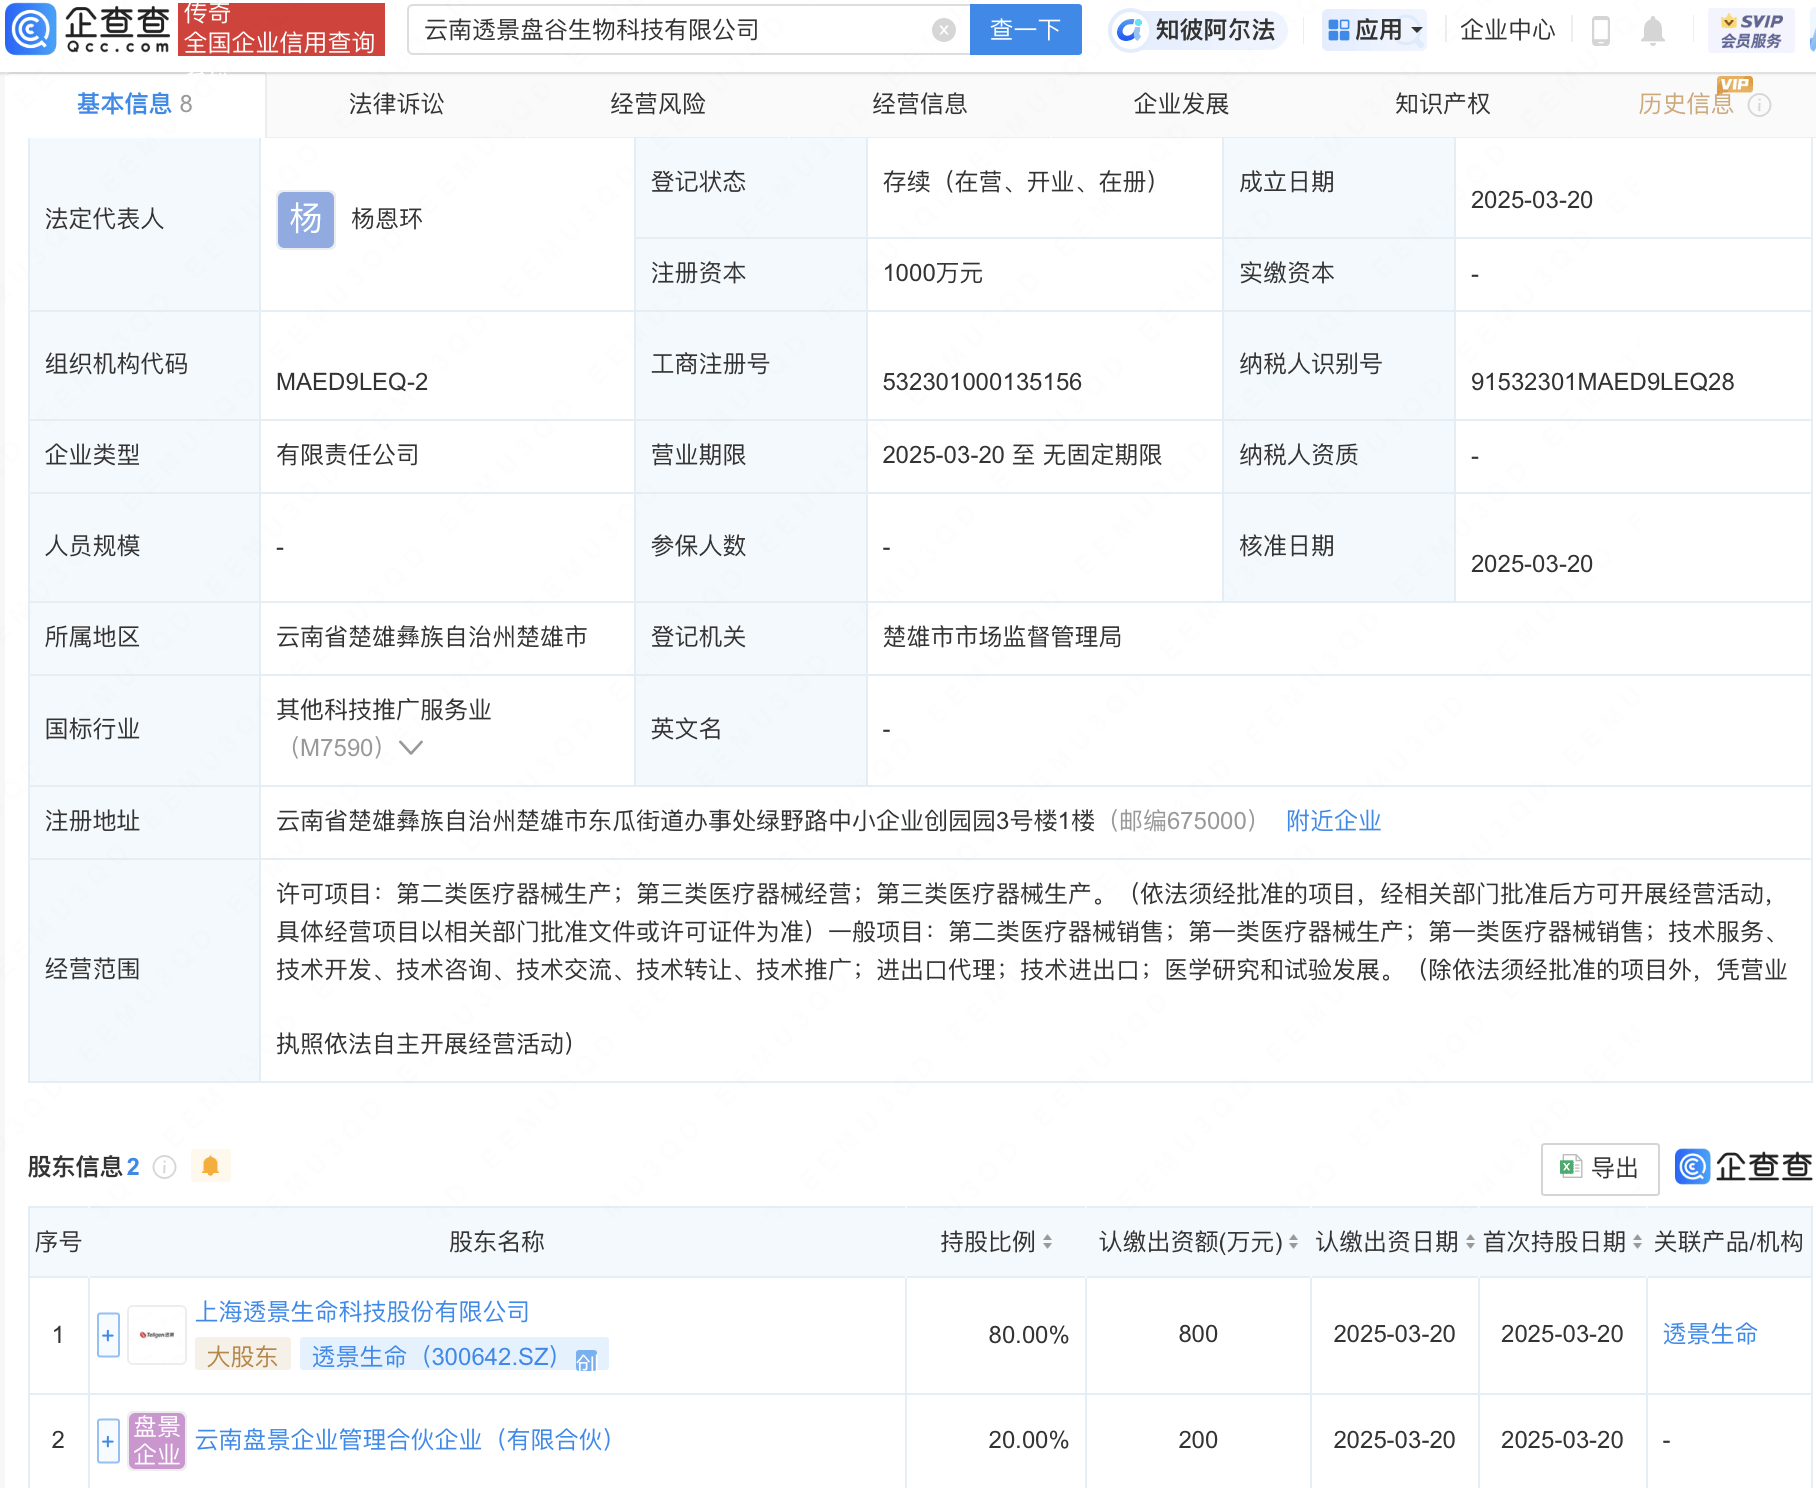Expand the 应用 dropdown menu
This screenshot has width=1816, height=1488.
1375,30
